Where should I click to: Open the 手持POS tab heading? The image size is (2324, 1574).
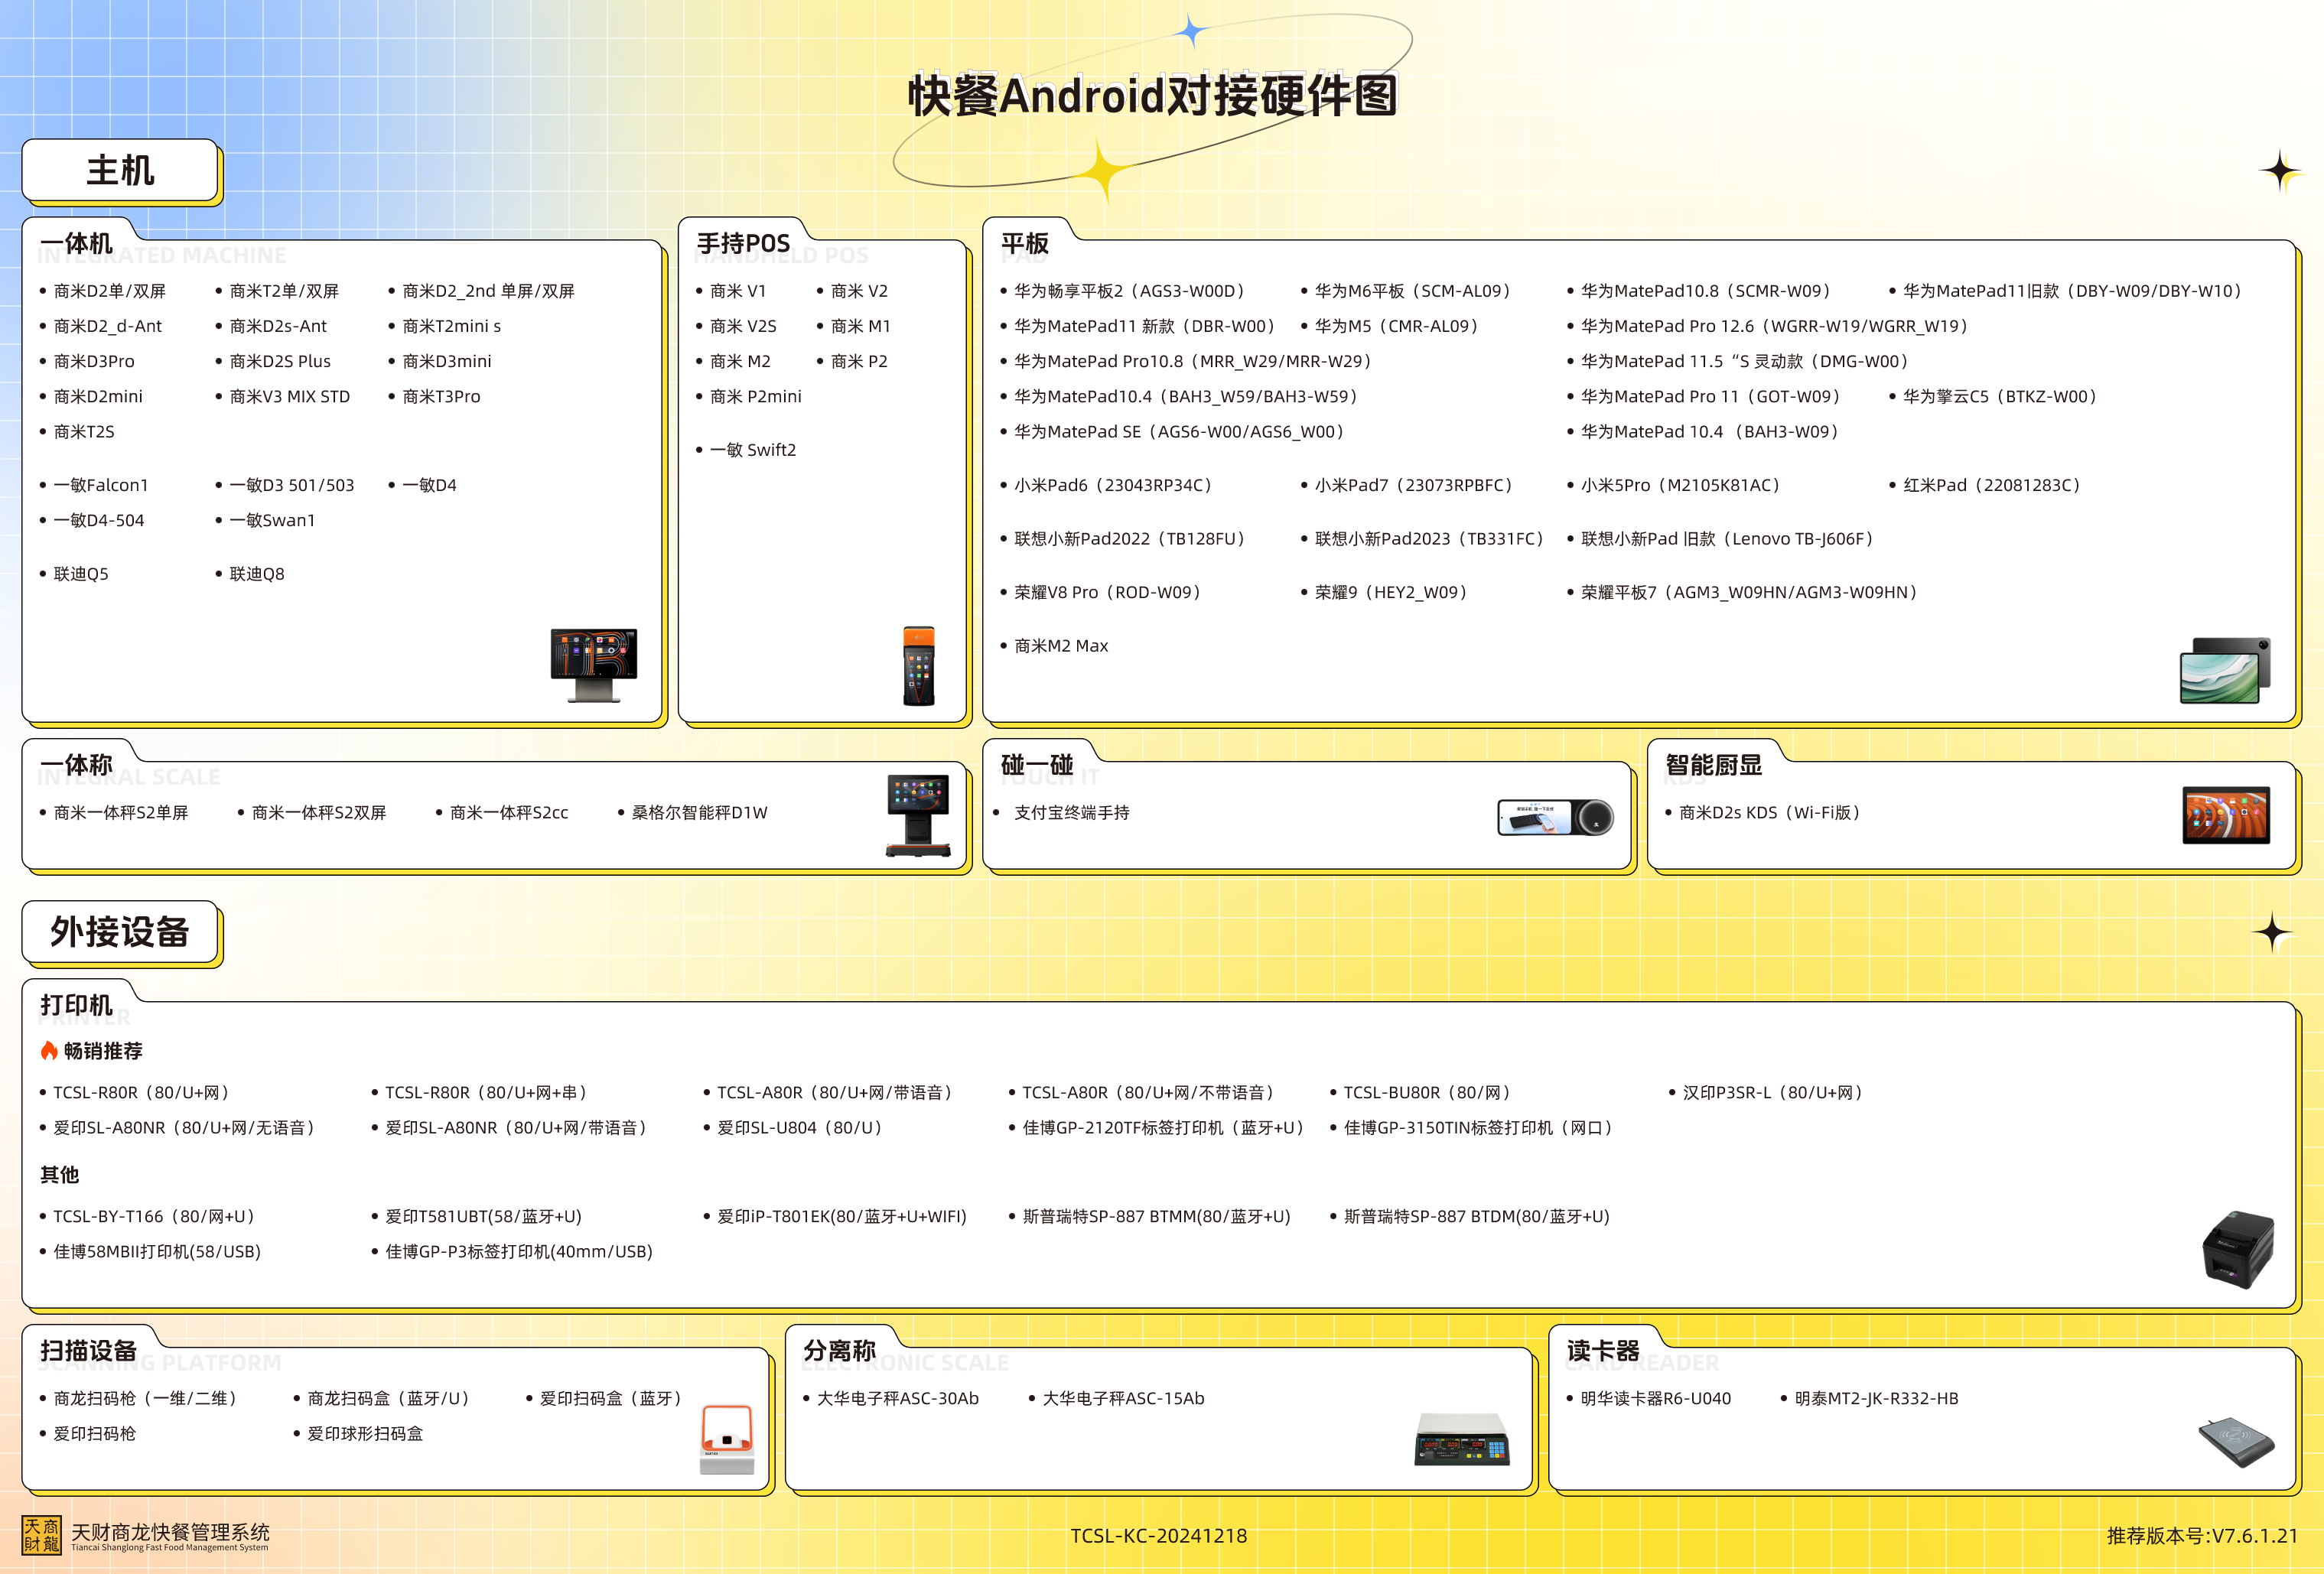(x=743, y=243)
